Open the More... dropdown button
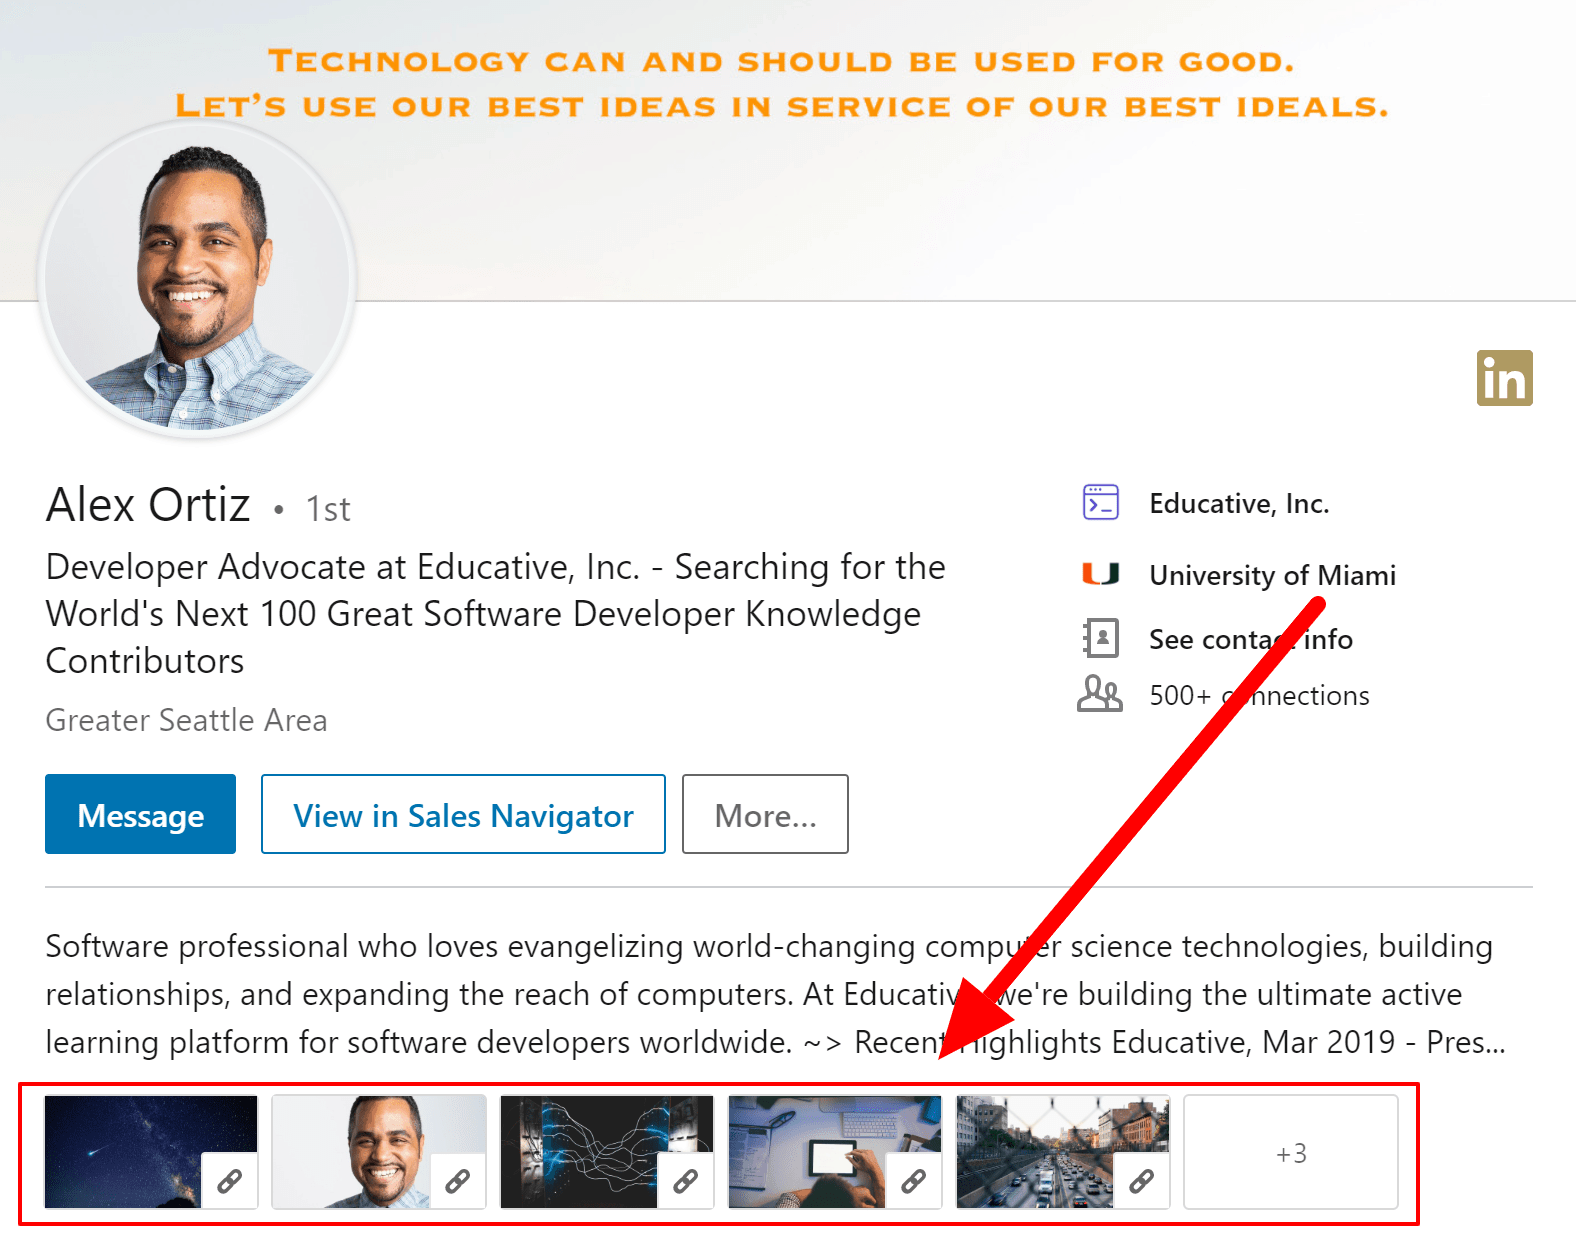 [x=765, y=814]
